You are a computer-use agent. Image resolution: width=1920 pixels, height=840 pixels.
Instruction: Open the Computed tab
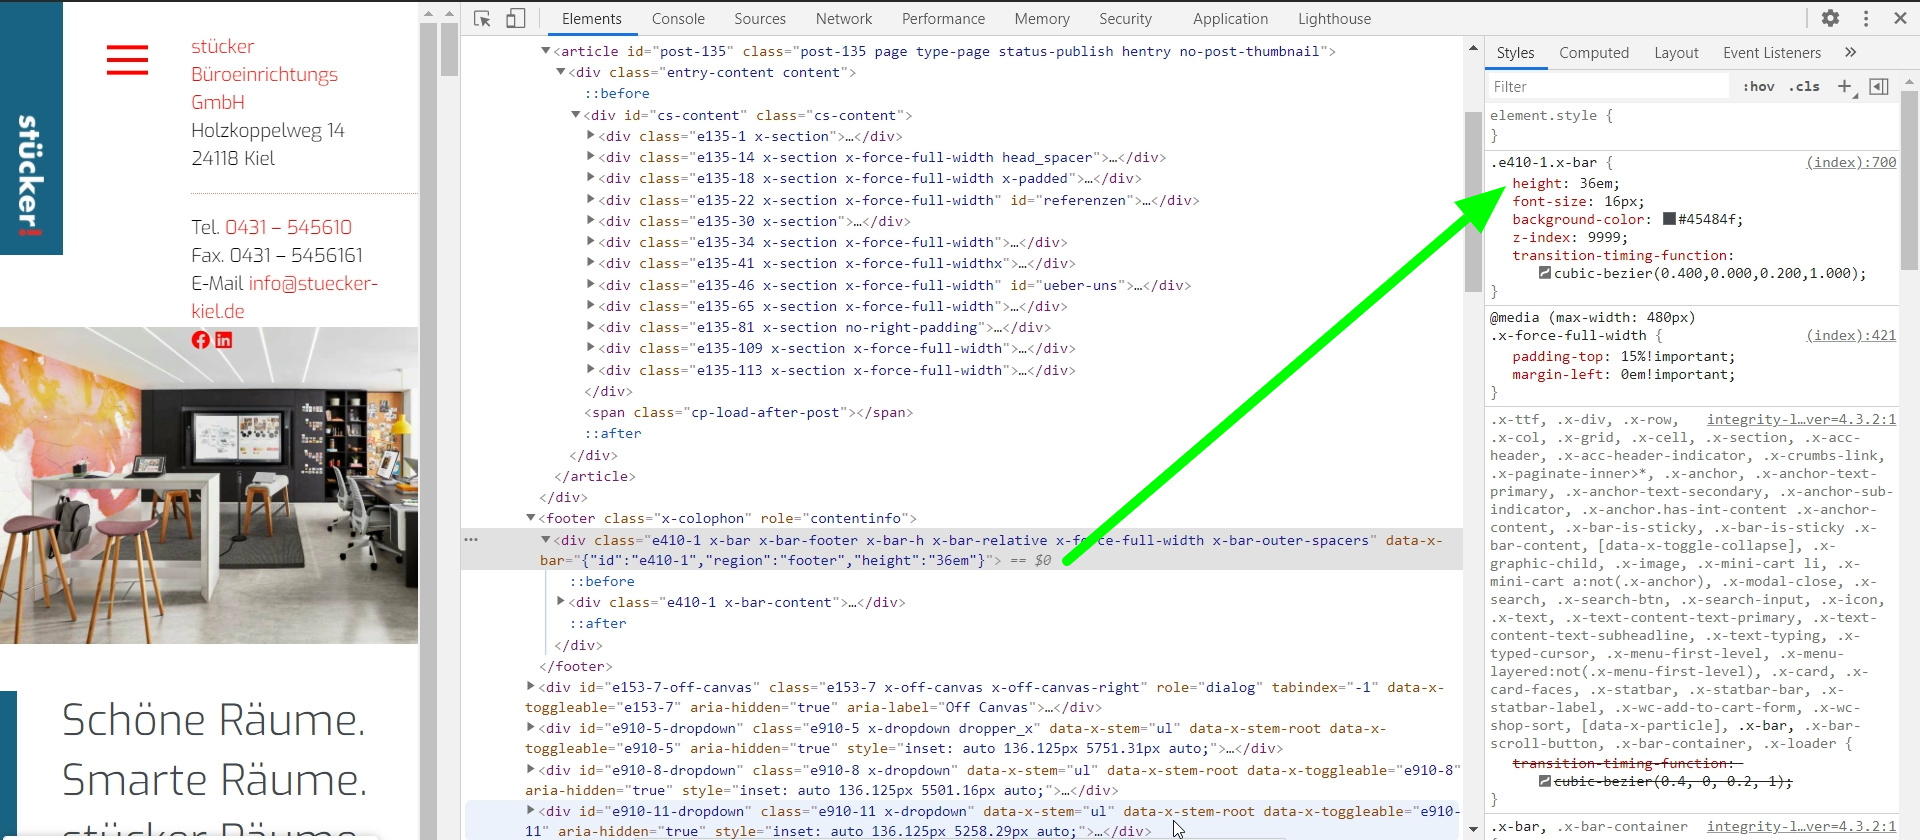(1593, 53)
